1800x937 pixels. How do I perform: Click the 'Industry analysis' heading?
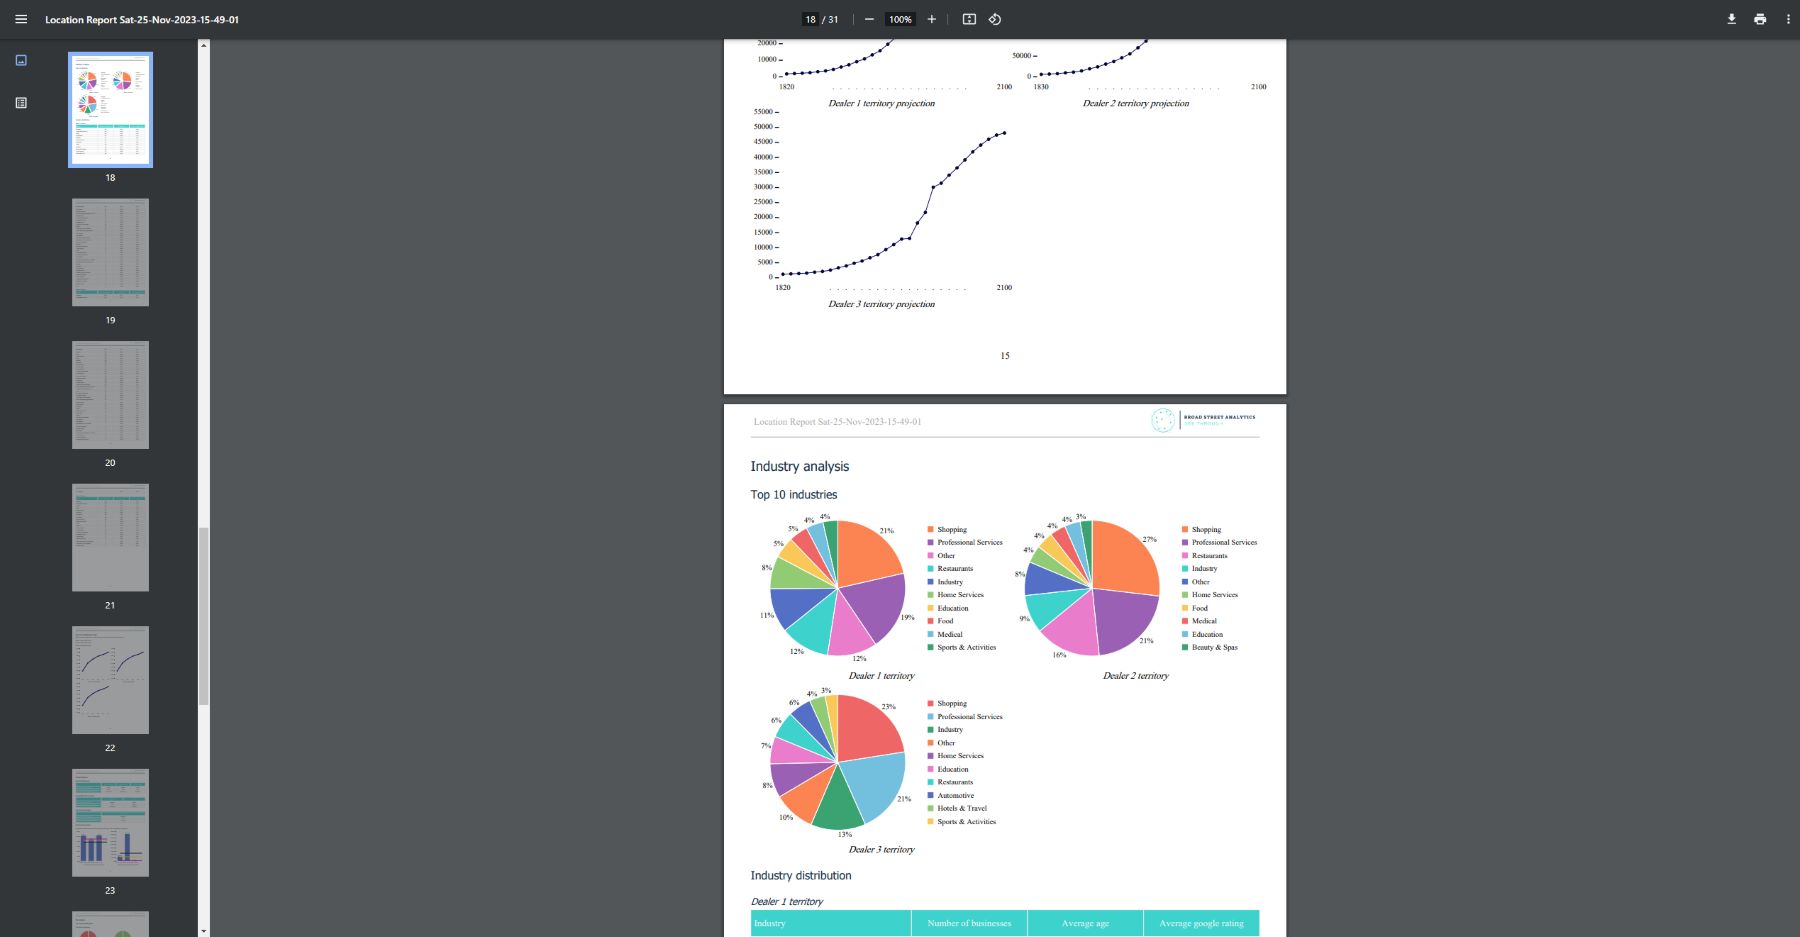coord(799,466)
